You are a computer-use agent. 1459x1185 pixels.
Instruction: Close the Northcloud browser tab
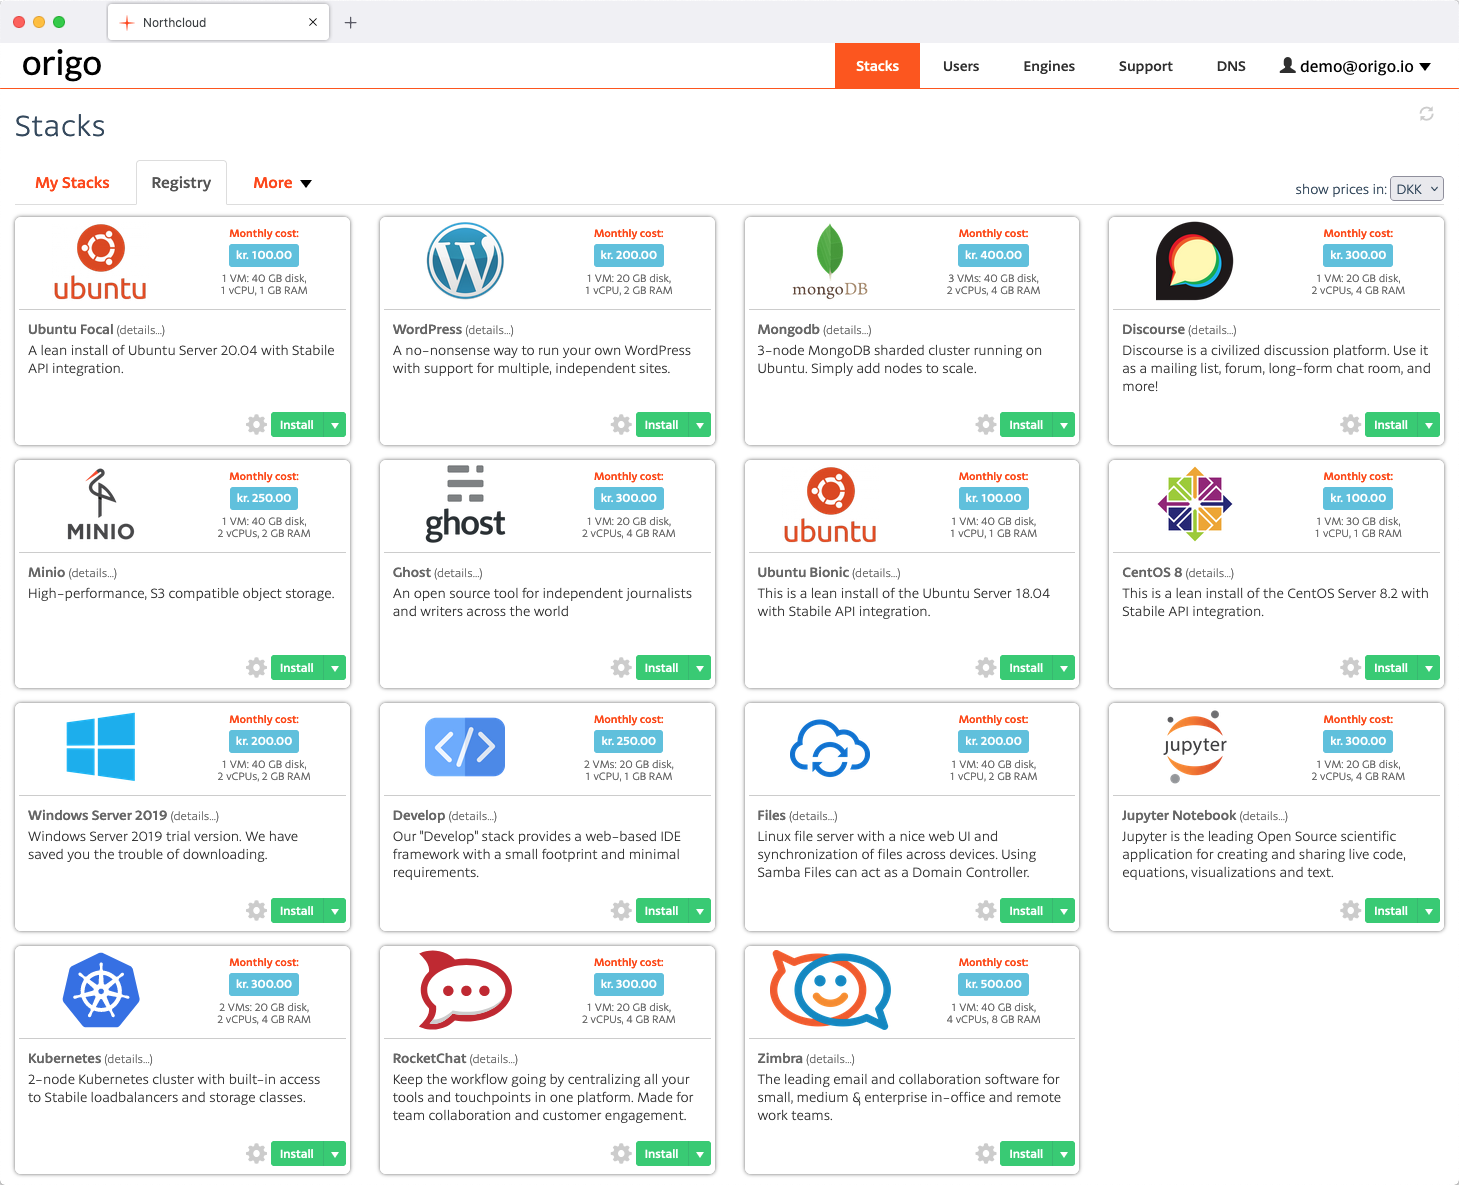pos(313,22)
